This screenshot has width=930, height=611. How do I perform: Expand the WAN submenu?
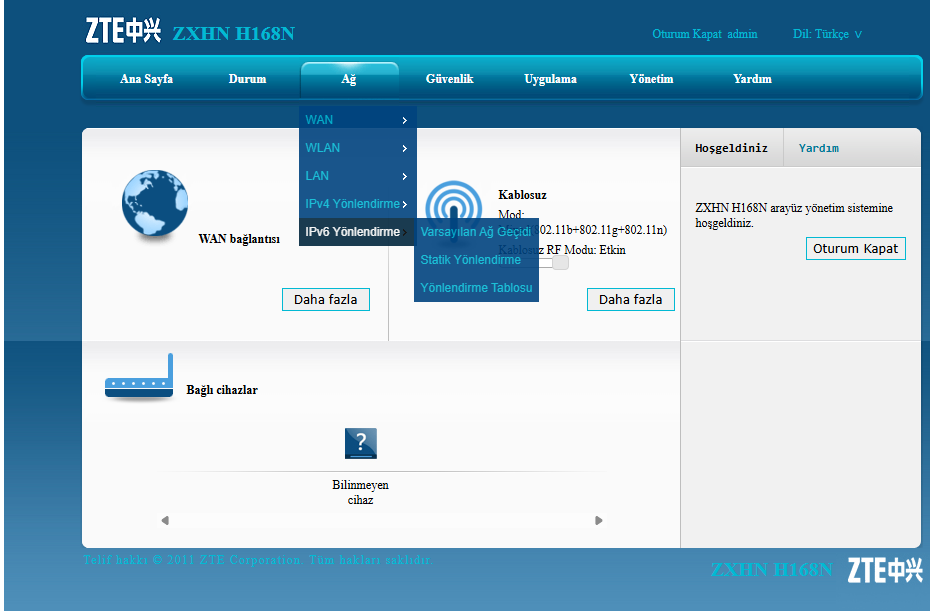358,120
